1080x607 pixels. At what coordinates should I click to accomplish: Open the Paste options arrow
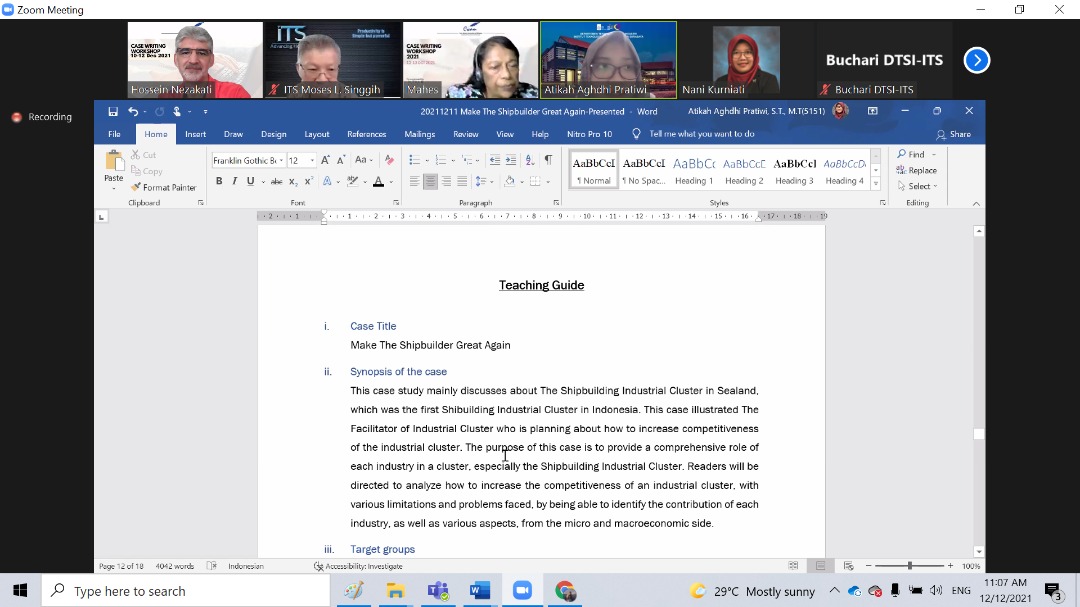point(114,188)
